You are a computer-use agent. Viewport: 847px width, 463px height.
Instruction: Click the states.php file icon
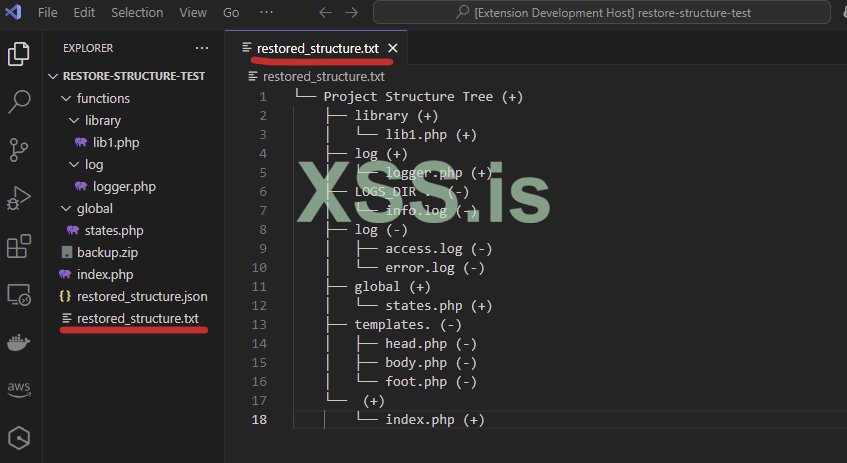(73, 231)
